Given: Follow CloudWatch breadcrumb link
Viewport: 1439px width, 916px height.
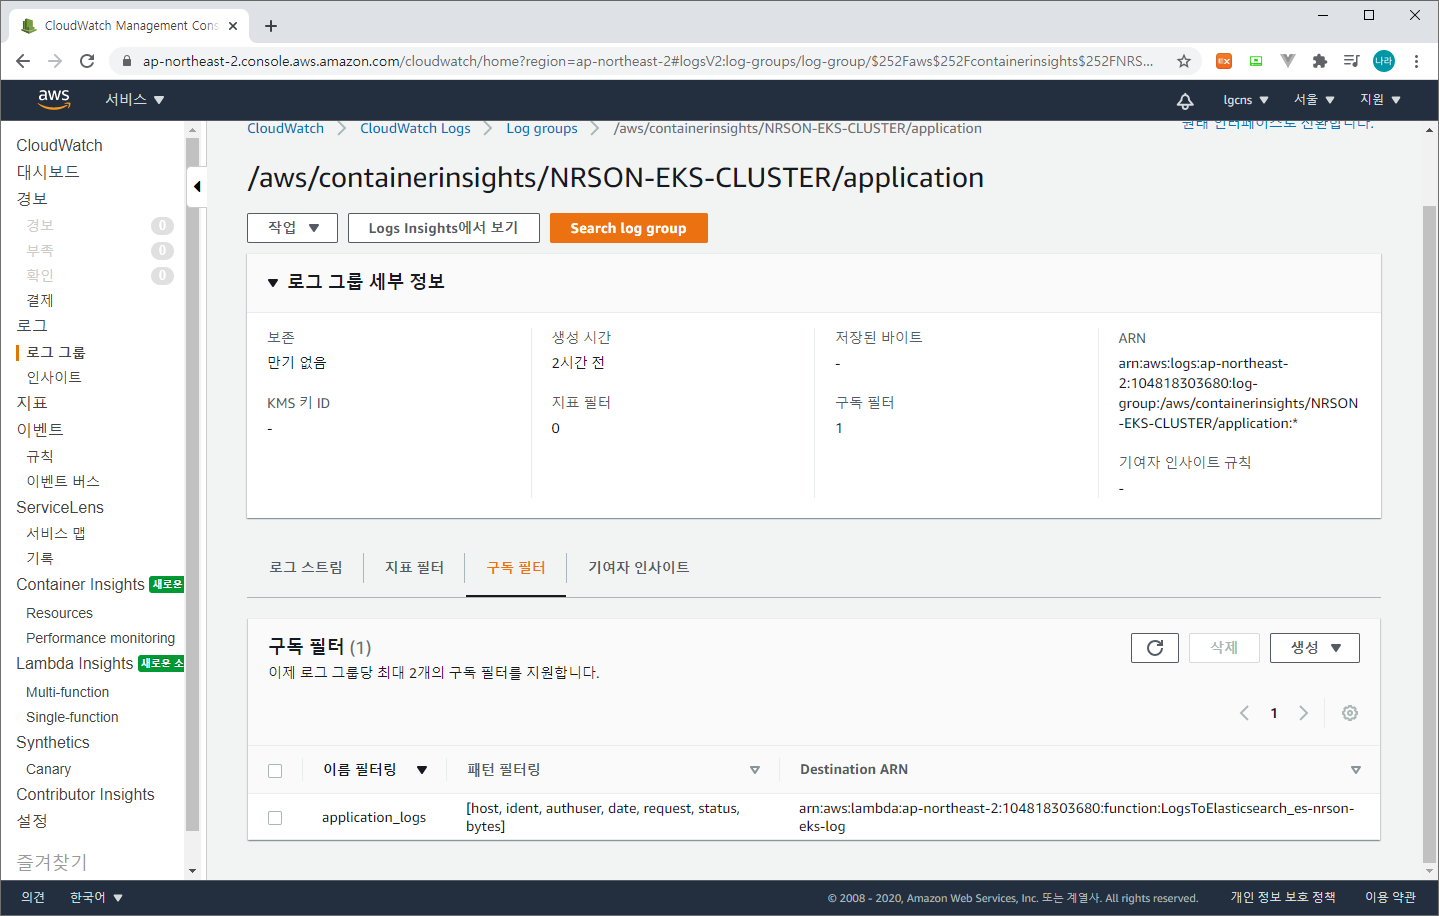Looking at the screenshot, I should pyautogui.click(x=286, y=128).
